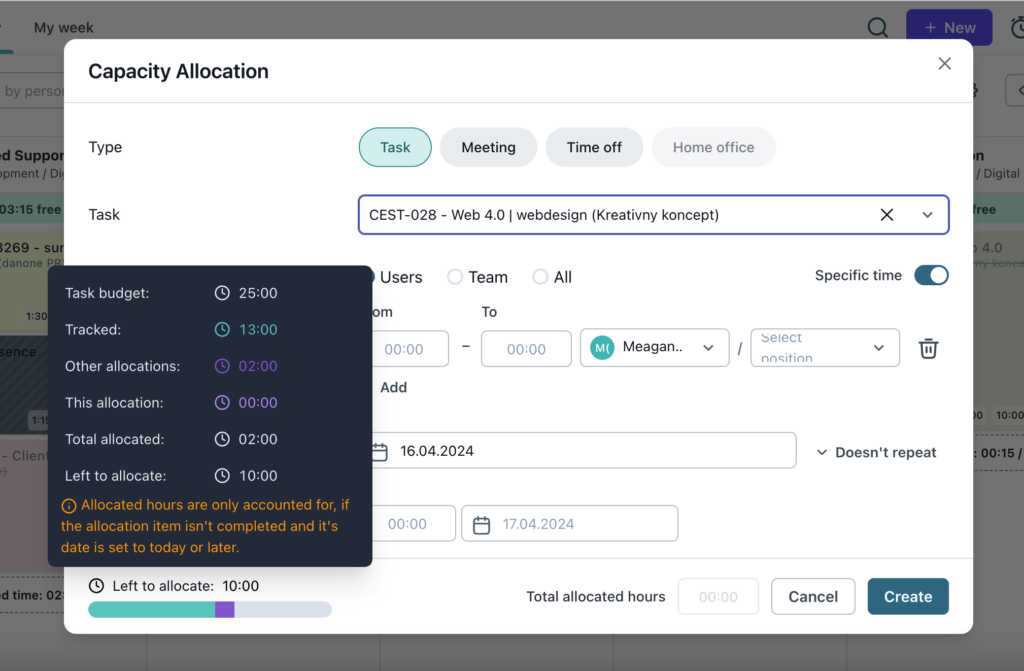Click the purple segment of progress bar
Screen dimensions: 1024x671
[x=225, y=610]
